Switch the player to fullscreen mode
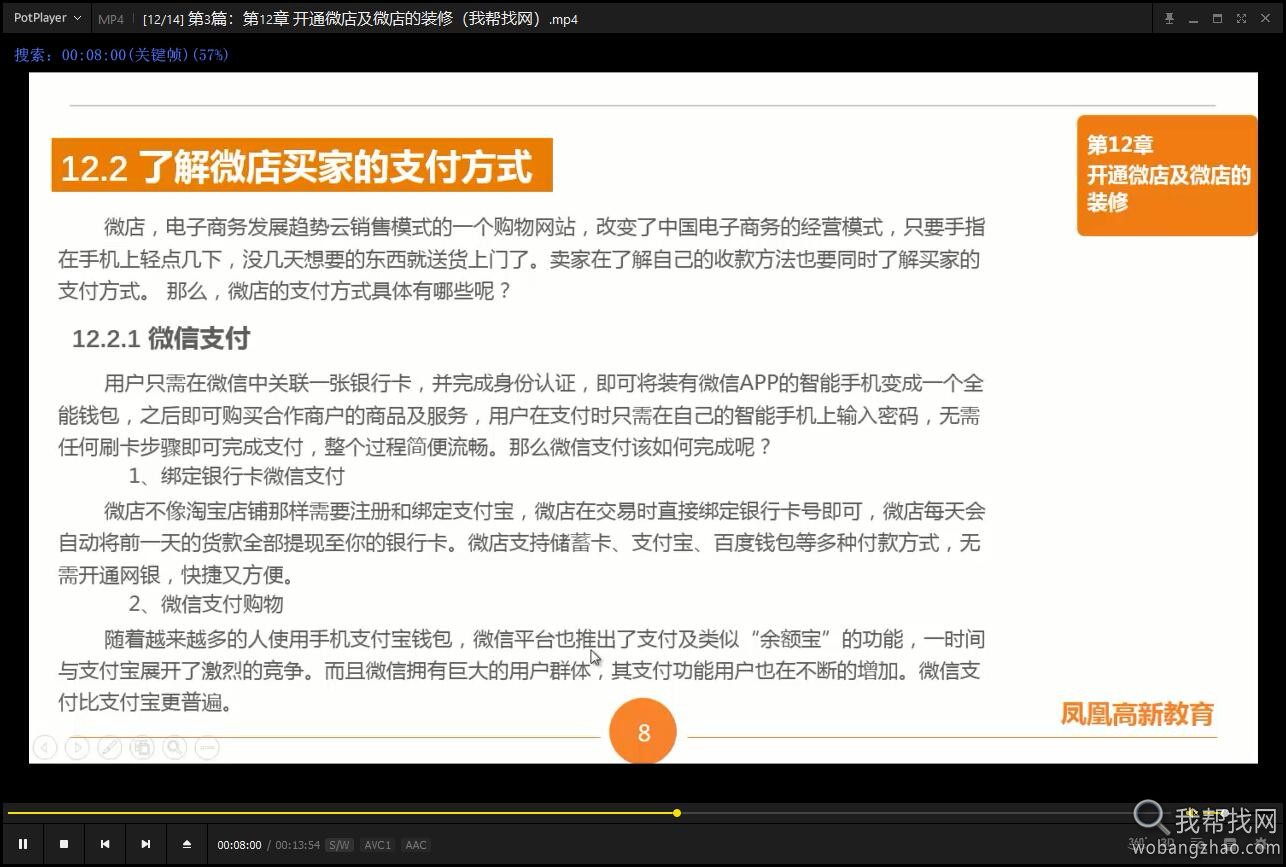The width and height of the screenshot is (1286, 867). tap(1241, 19)
